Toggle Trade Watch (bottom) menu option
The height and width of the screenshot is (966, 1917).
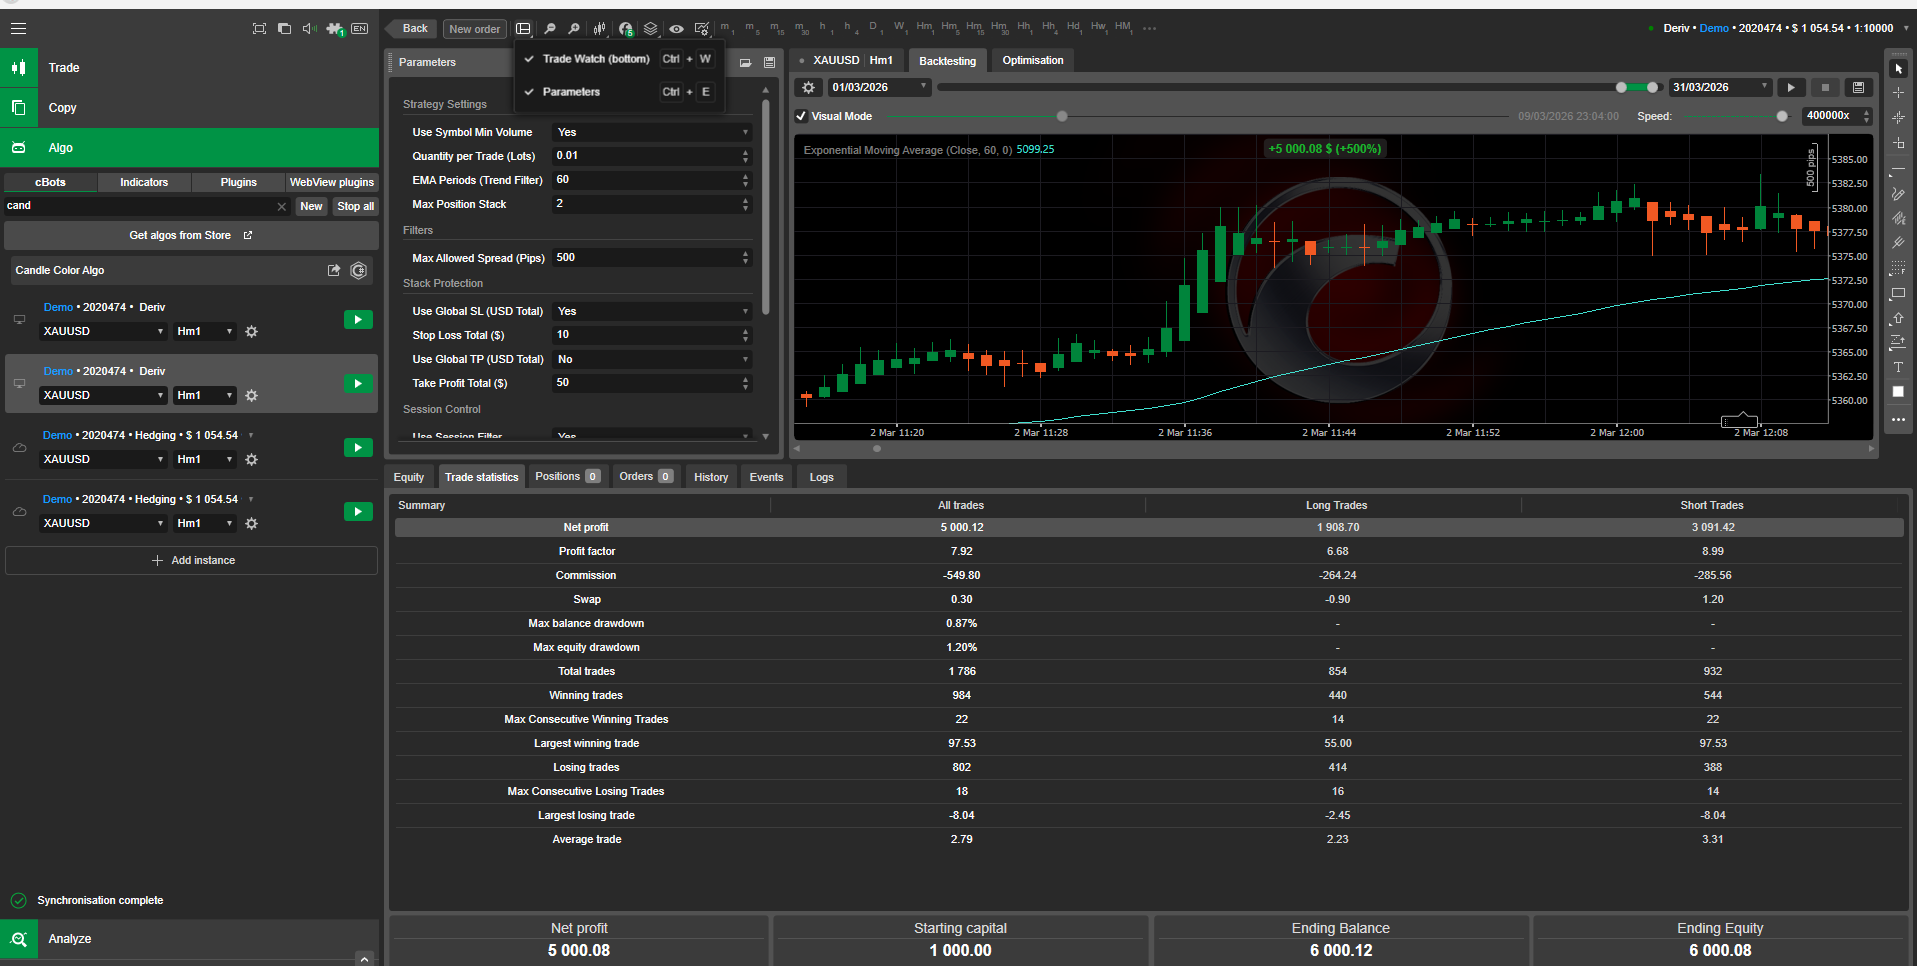click(596, 59)
